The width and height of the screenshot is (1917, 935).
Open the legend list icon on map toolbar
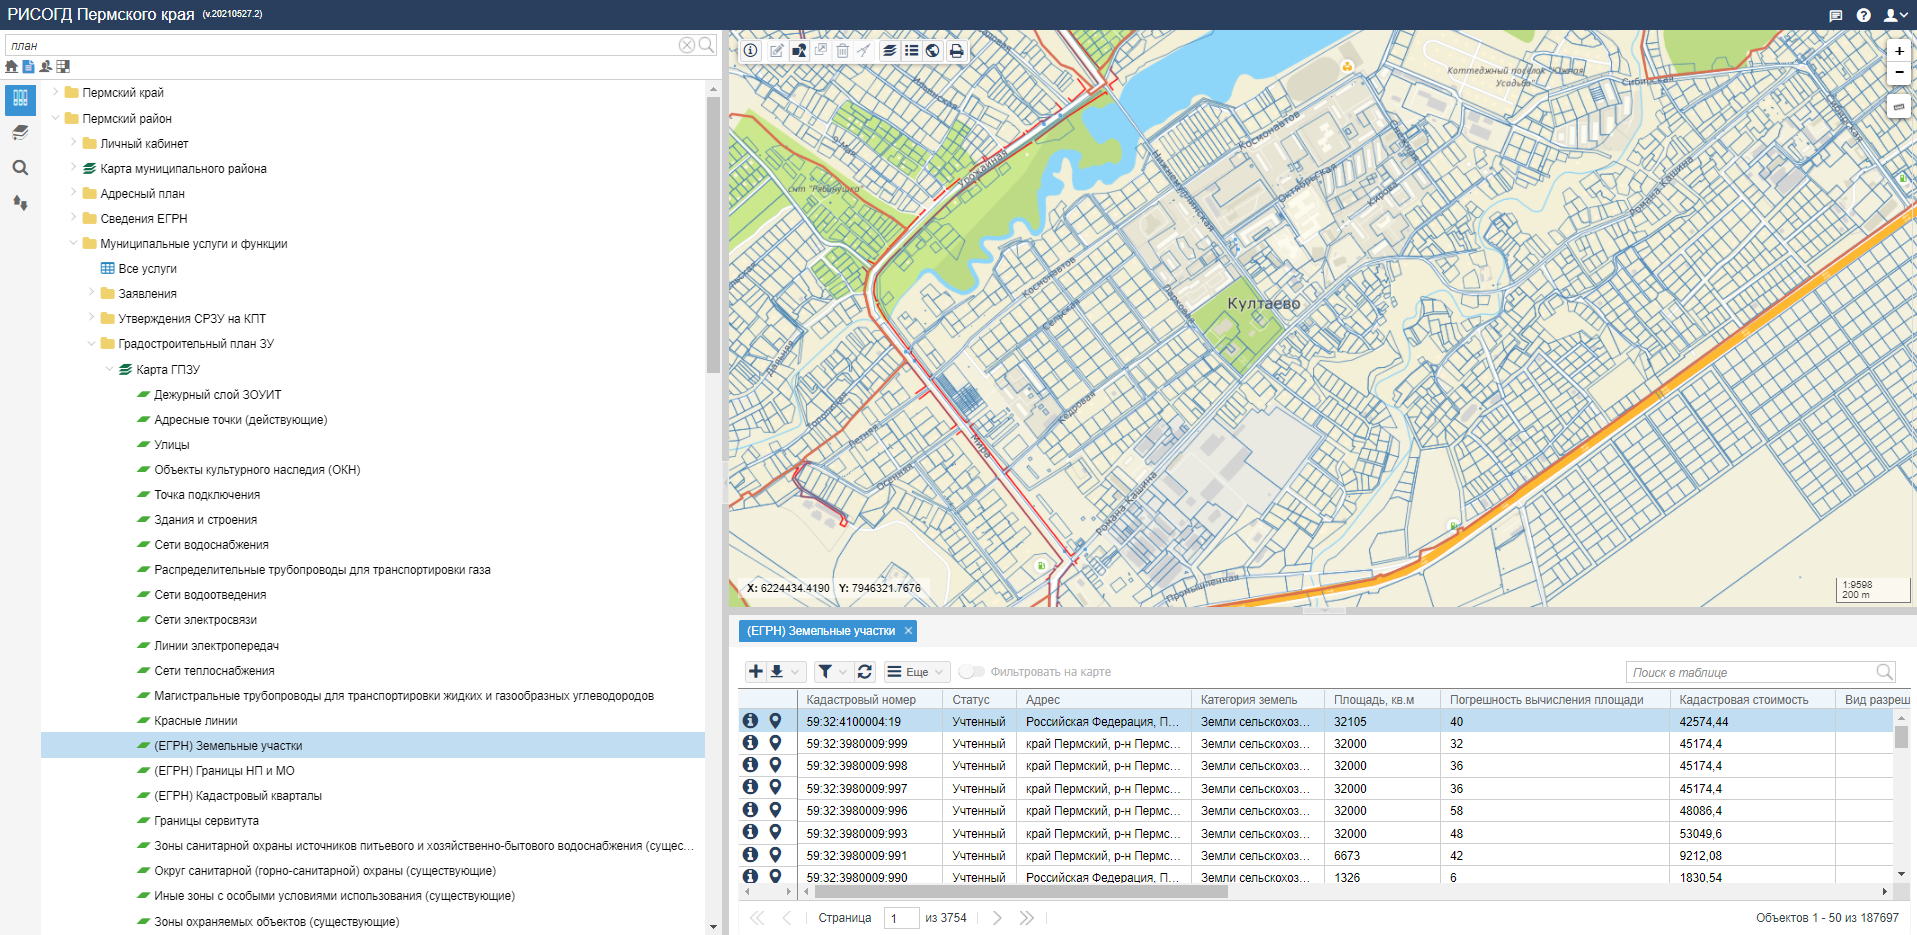pyautogui.click(x=911, y=51)
